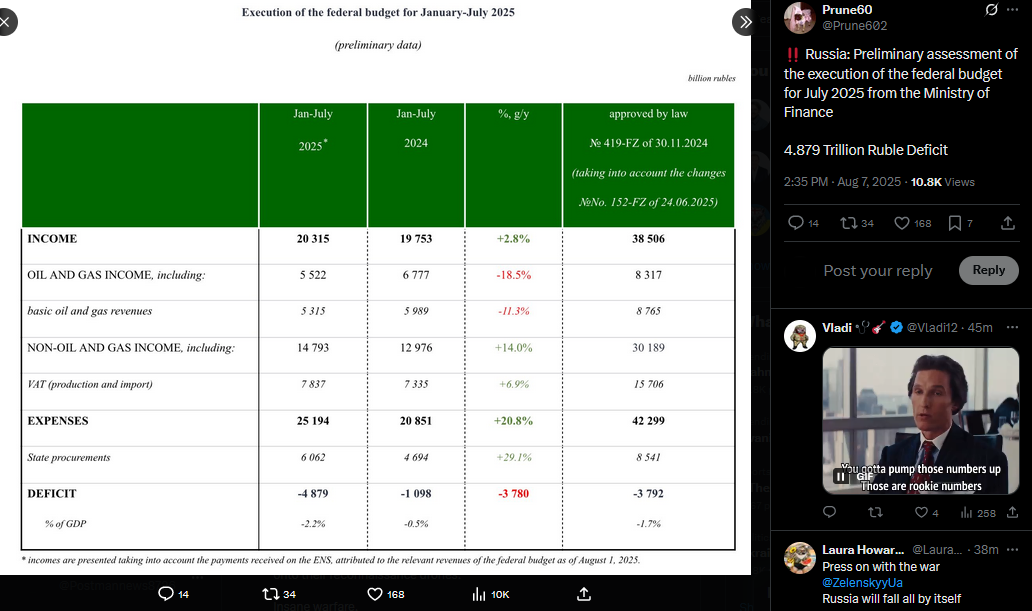Click the State procurements row label
This screenshot has height=611, width=1032.
point(68,457)
